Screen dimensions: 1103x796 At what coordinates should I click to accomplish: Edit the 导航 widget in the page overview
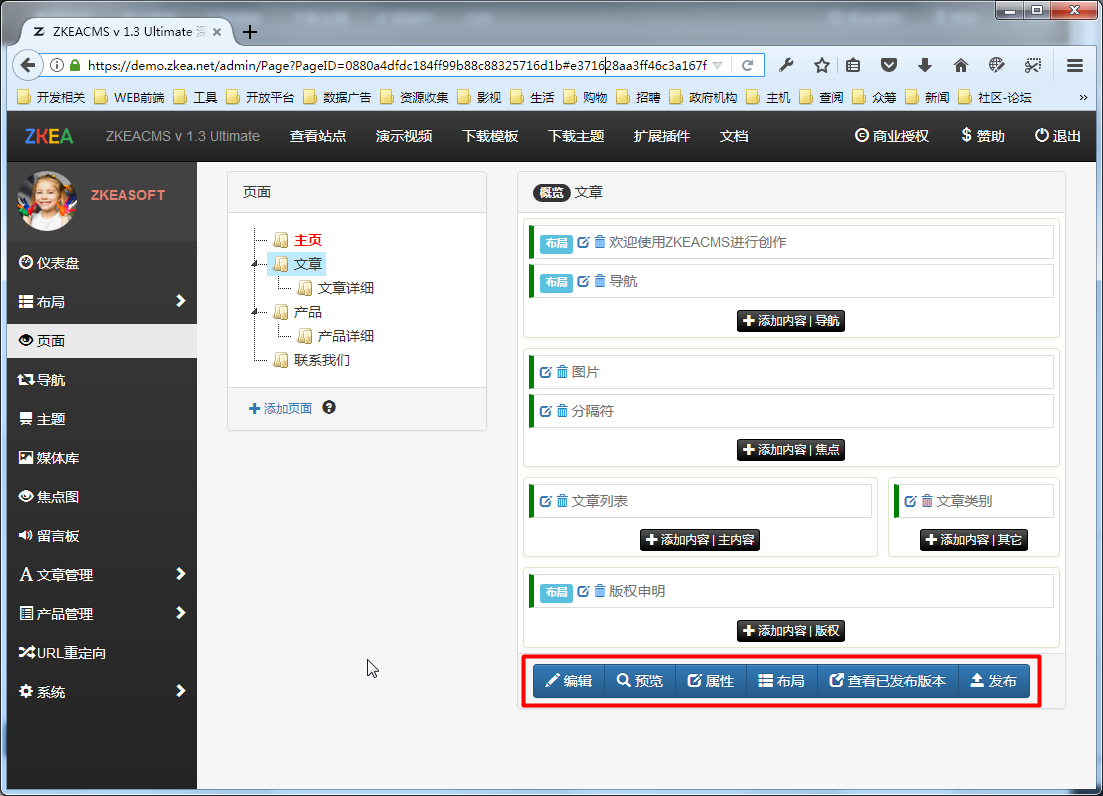(x=583, y=281)
